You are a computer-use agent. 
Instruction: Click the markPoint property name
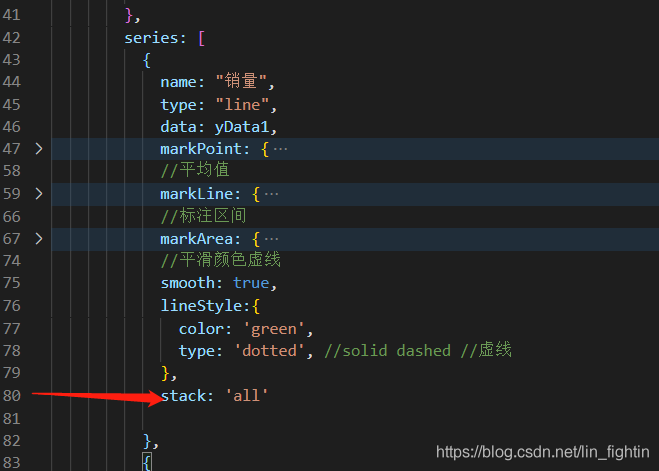(x=201, y=149)
